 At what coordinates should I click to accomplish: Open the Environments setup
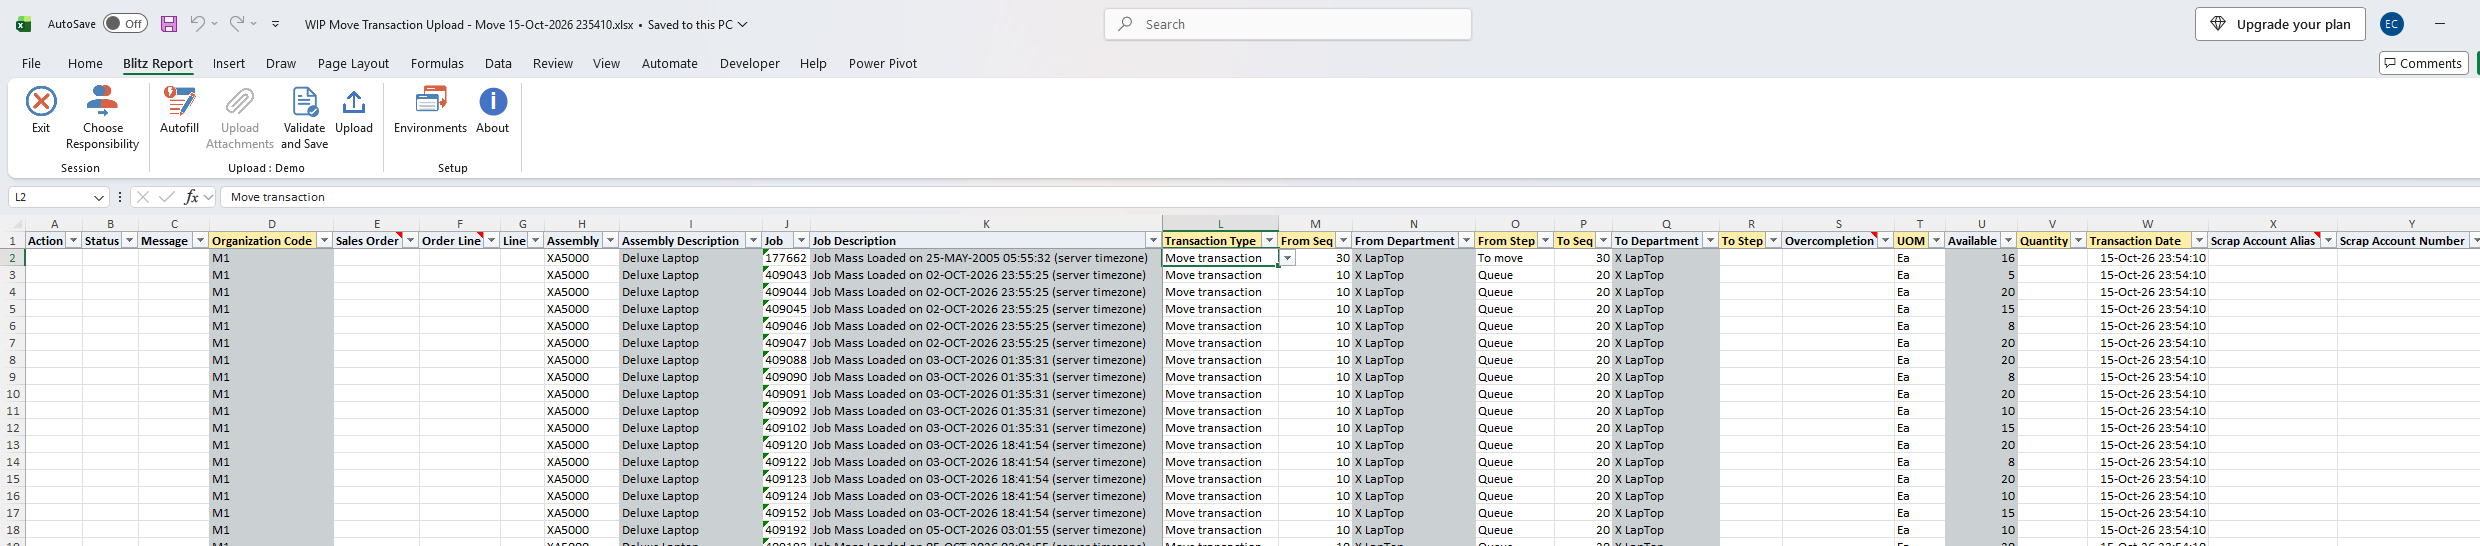[x=430, y=110]
